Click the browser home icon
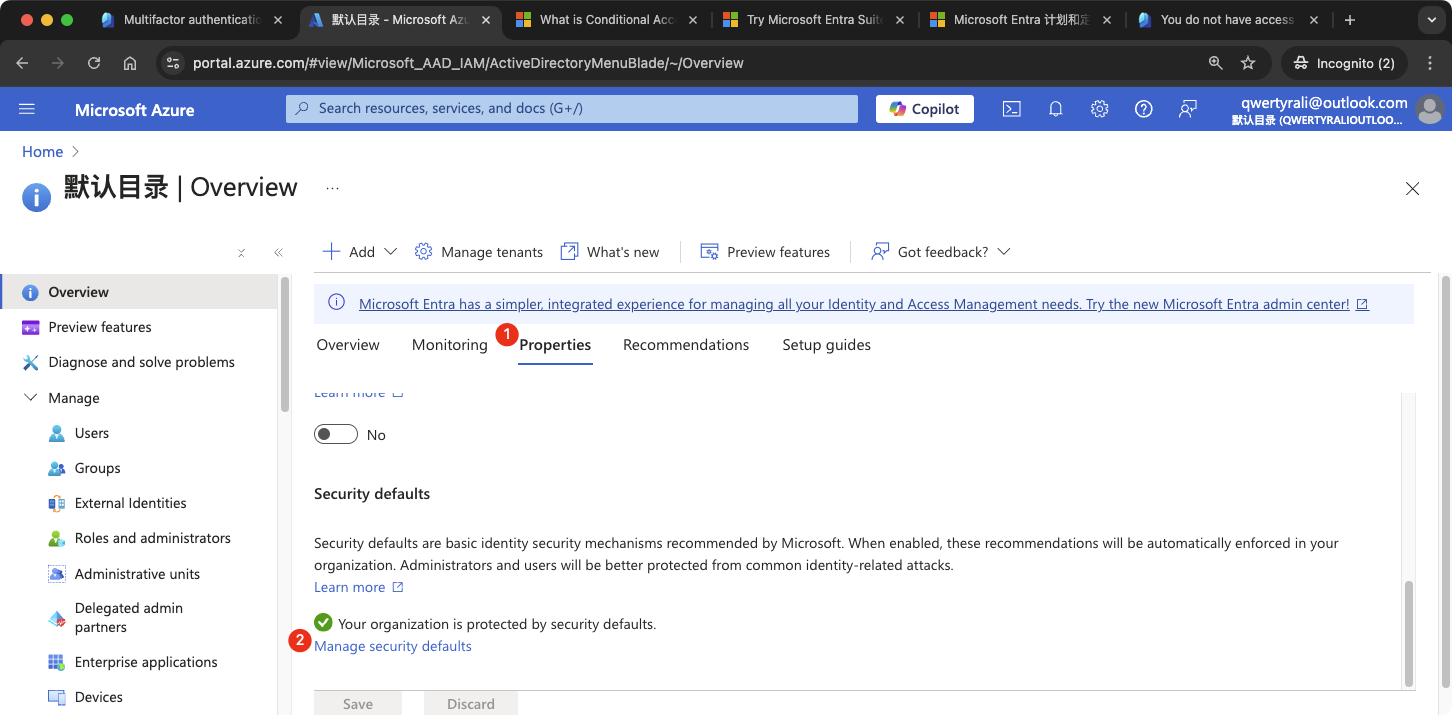 pyautogui.click(x=130, y=63)
